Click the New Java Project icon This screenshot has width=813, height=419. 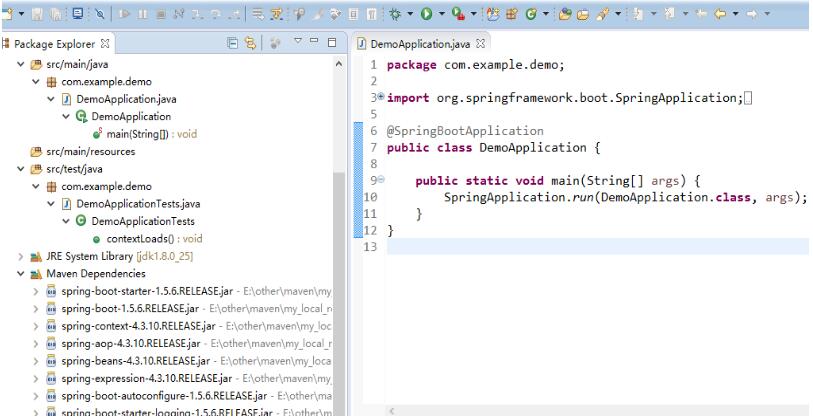(493, 14)
